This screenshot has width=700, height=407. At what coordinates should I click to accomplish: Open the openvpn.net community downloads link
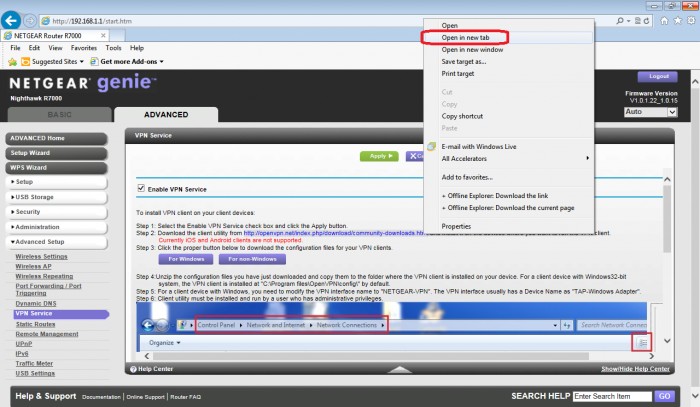[x=333, y=233]
